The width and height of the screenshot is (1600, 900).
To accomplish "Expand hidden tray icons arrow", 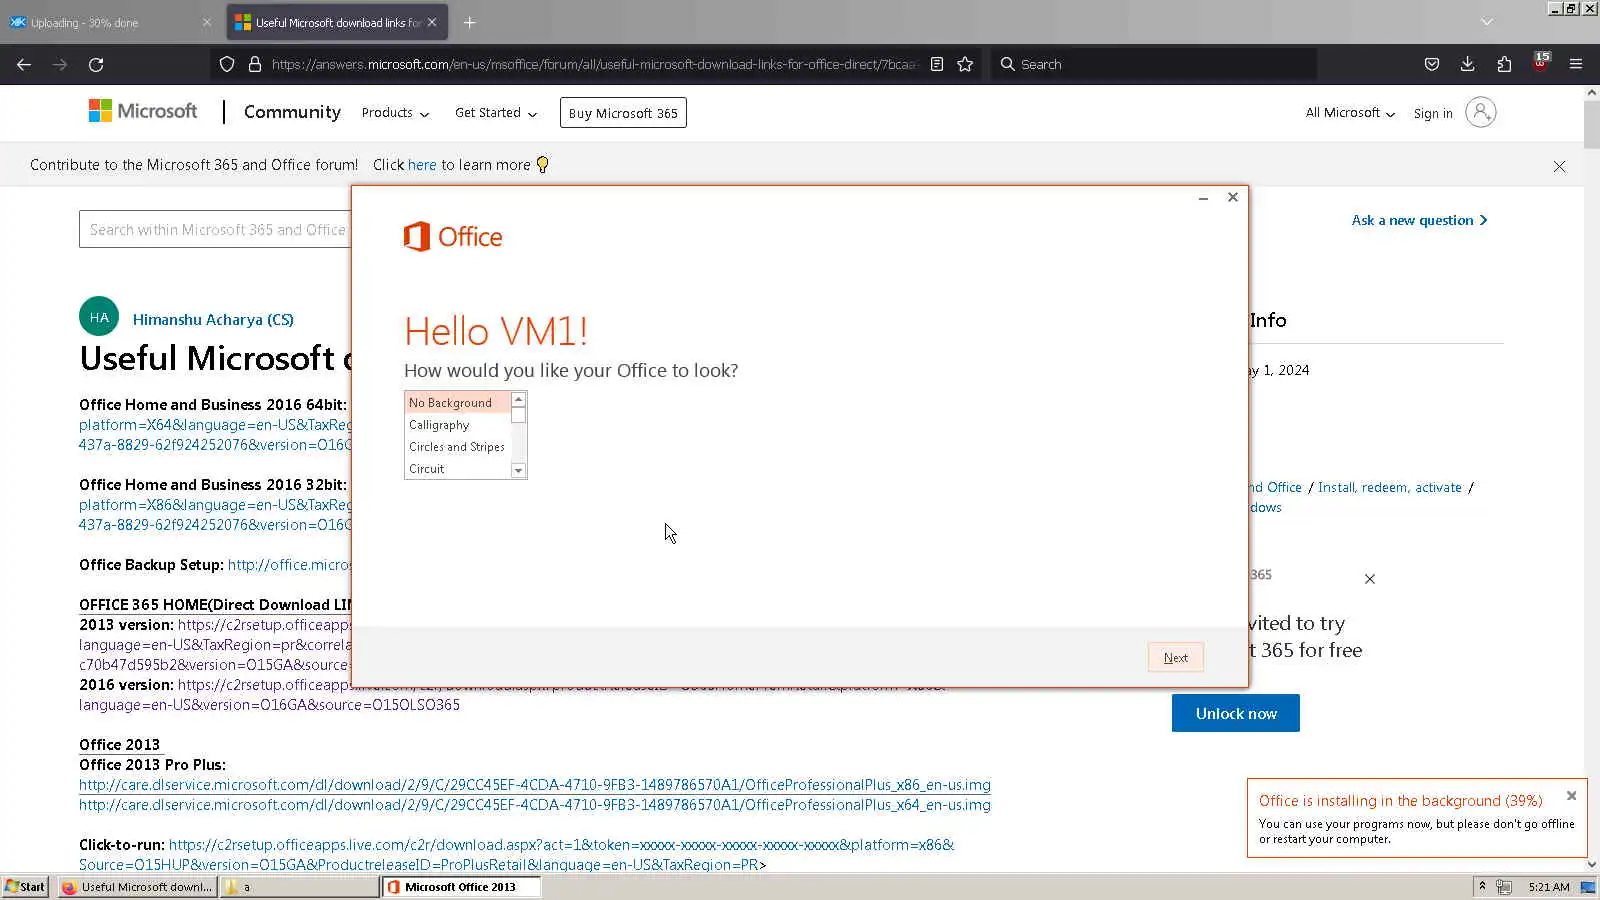I will coord(1482,887).
